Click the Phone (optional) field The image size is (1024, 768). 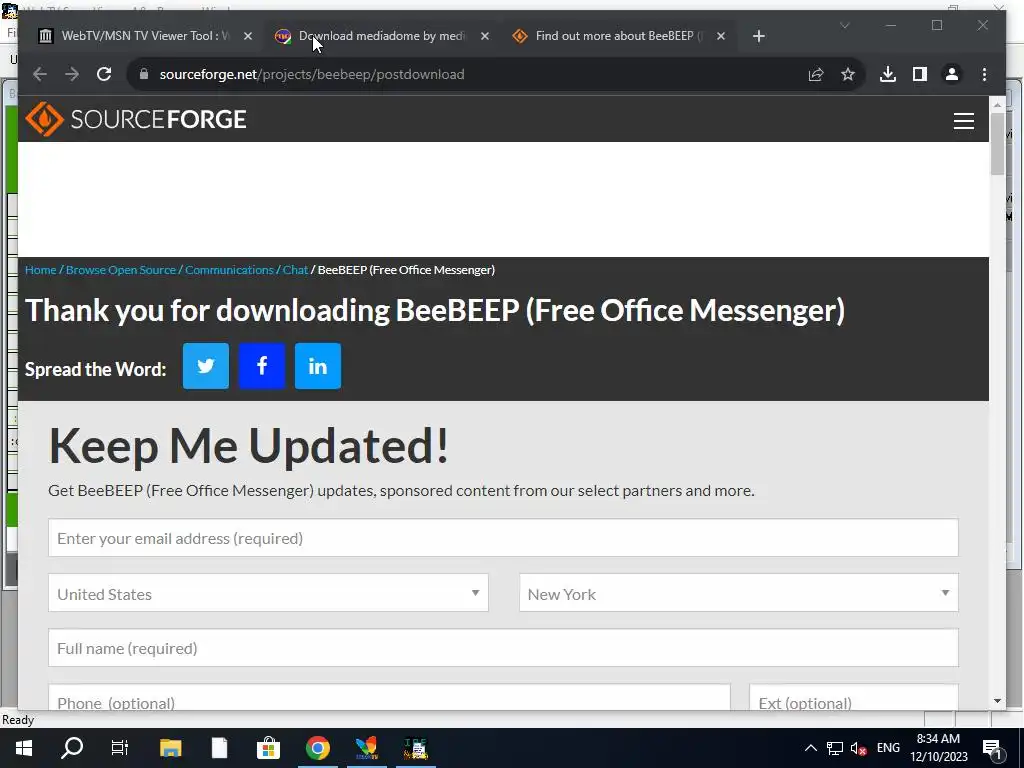coord(389,697)
